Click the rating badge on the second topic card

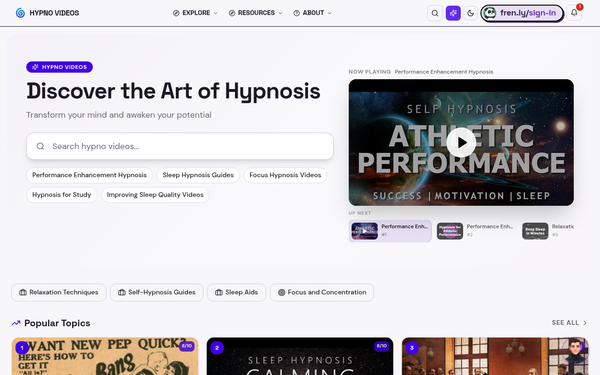[382, 346]
